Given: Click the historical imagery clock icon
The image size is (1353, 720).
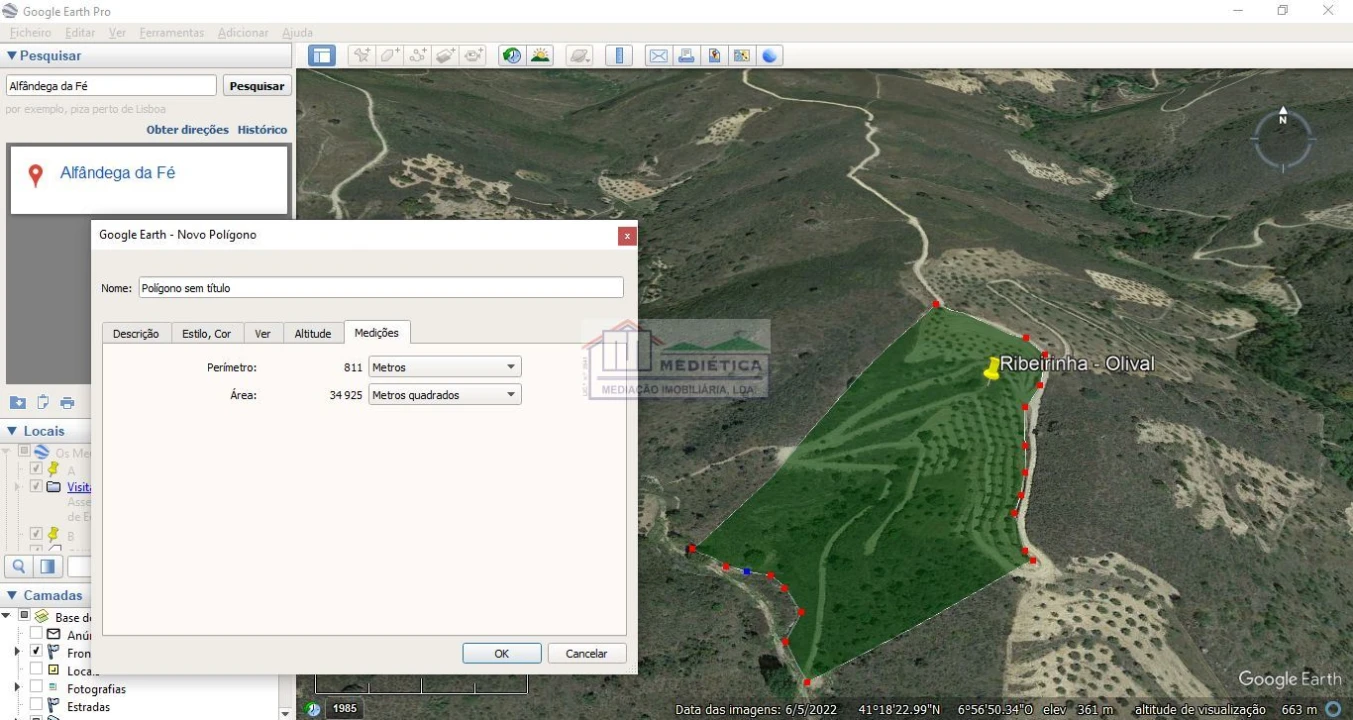Looking at the screenshot, I should point(512,56).
